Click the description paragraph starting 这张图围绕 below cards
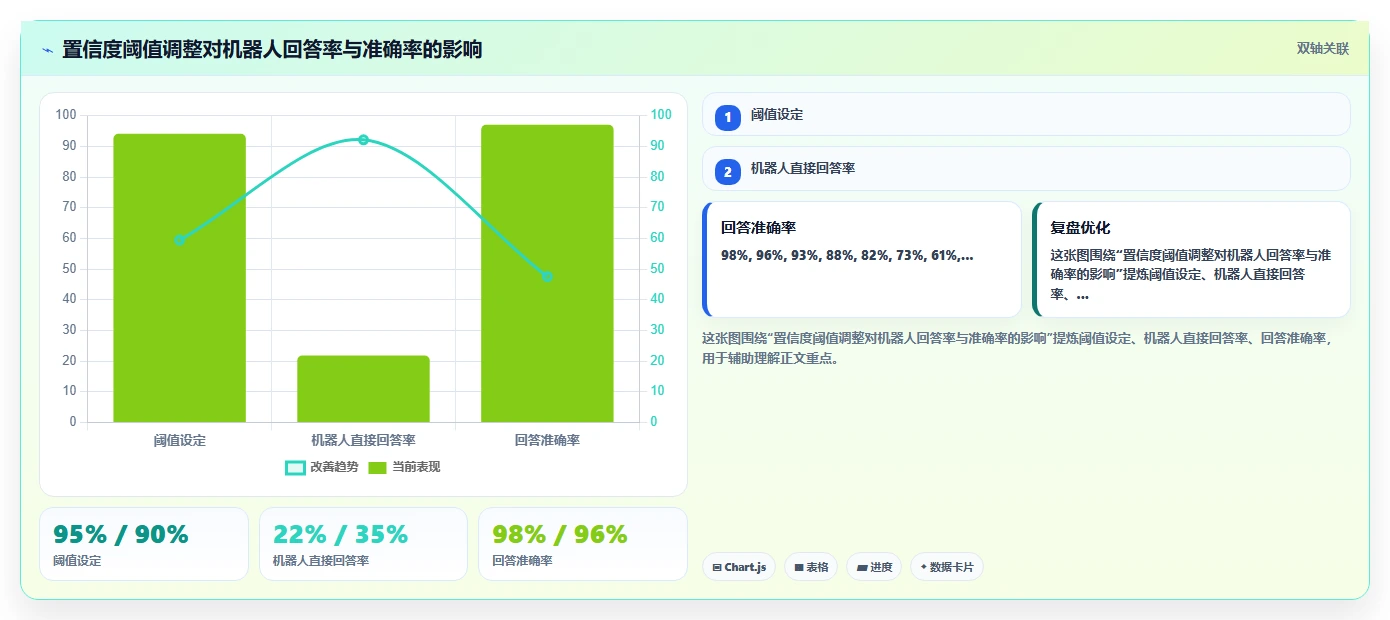1390x620 pixels. (x=1018, y=348)
